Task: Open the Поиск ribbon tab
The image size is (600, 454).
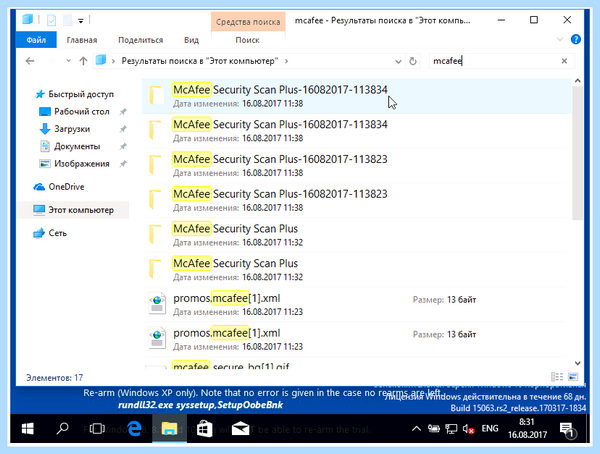Action: point(247,40)
